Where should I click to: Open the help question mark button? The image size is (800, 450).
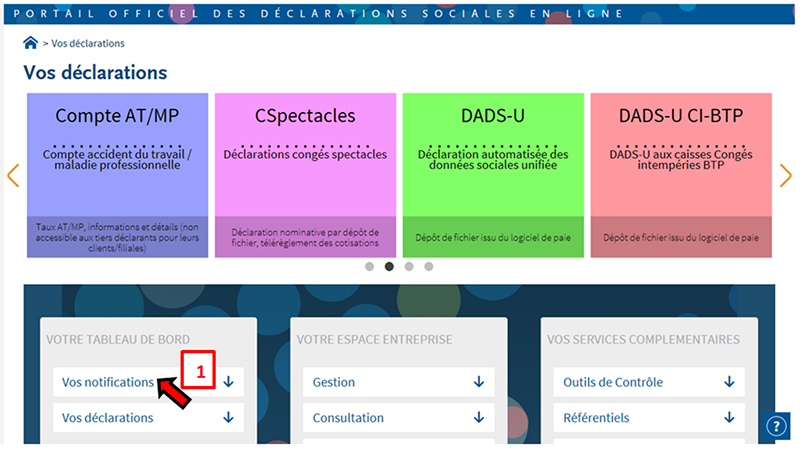click(776, 426)
